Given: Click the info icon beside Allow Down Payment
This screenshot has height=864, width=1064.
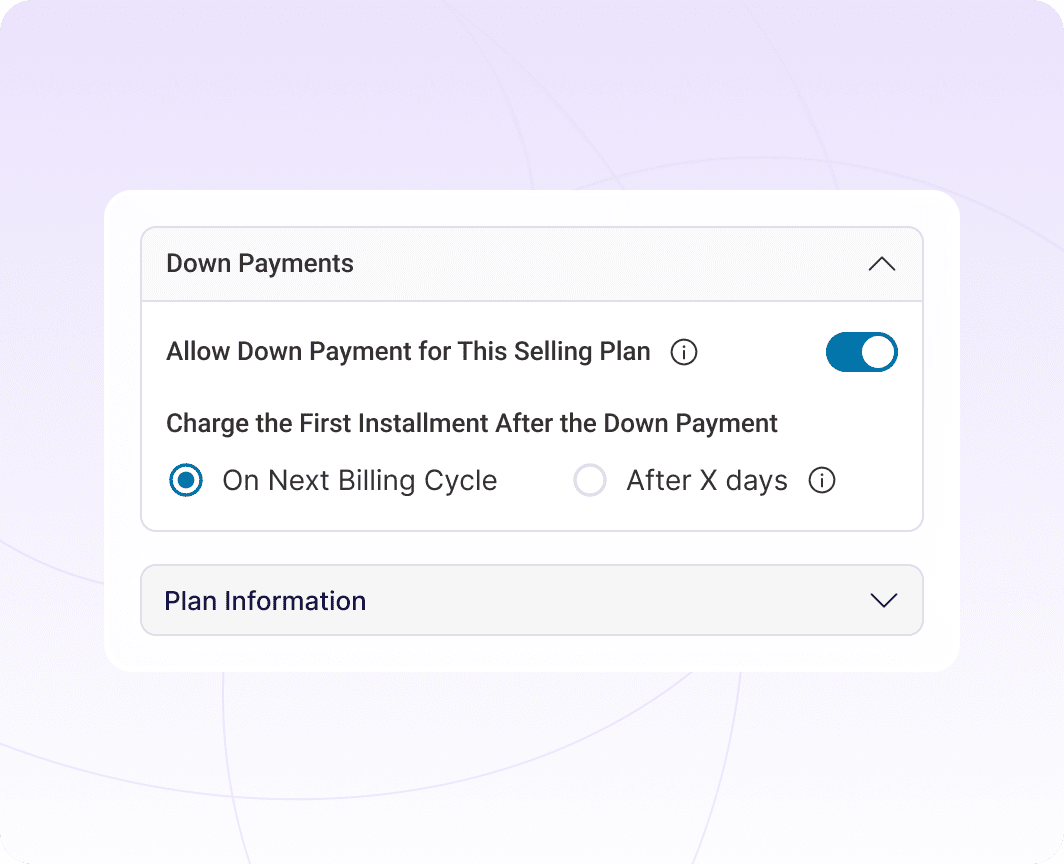Looking at the screenshot, I should 684,352.
